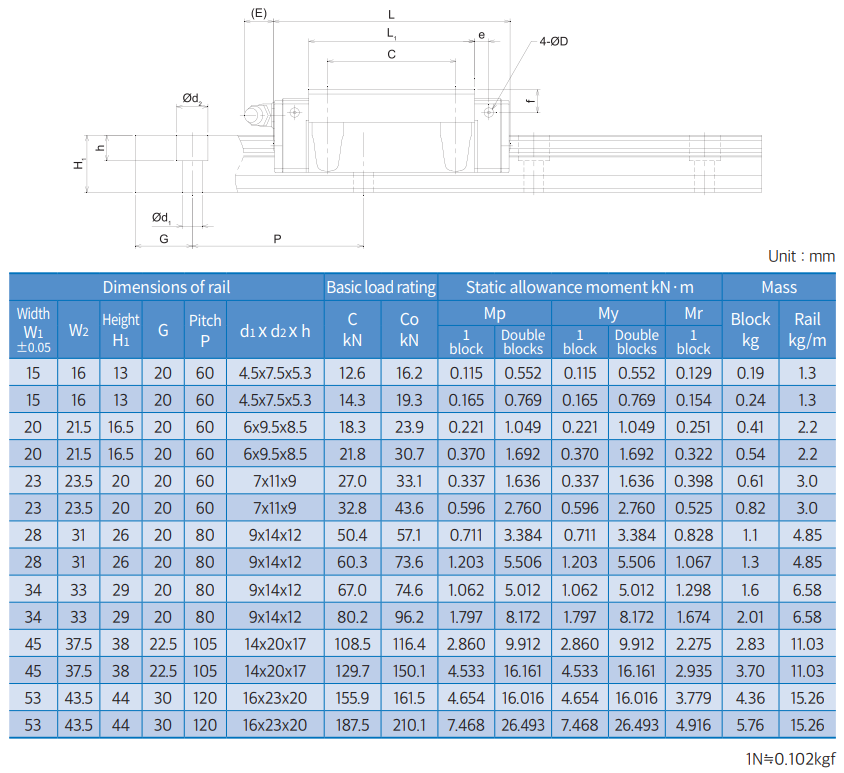Screen dimensions: 844x773
Task: Select the "Height H1" column header
Action: (121, 330)
